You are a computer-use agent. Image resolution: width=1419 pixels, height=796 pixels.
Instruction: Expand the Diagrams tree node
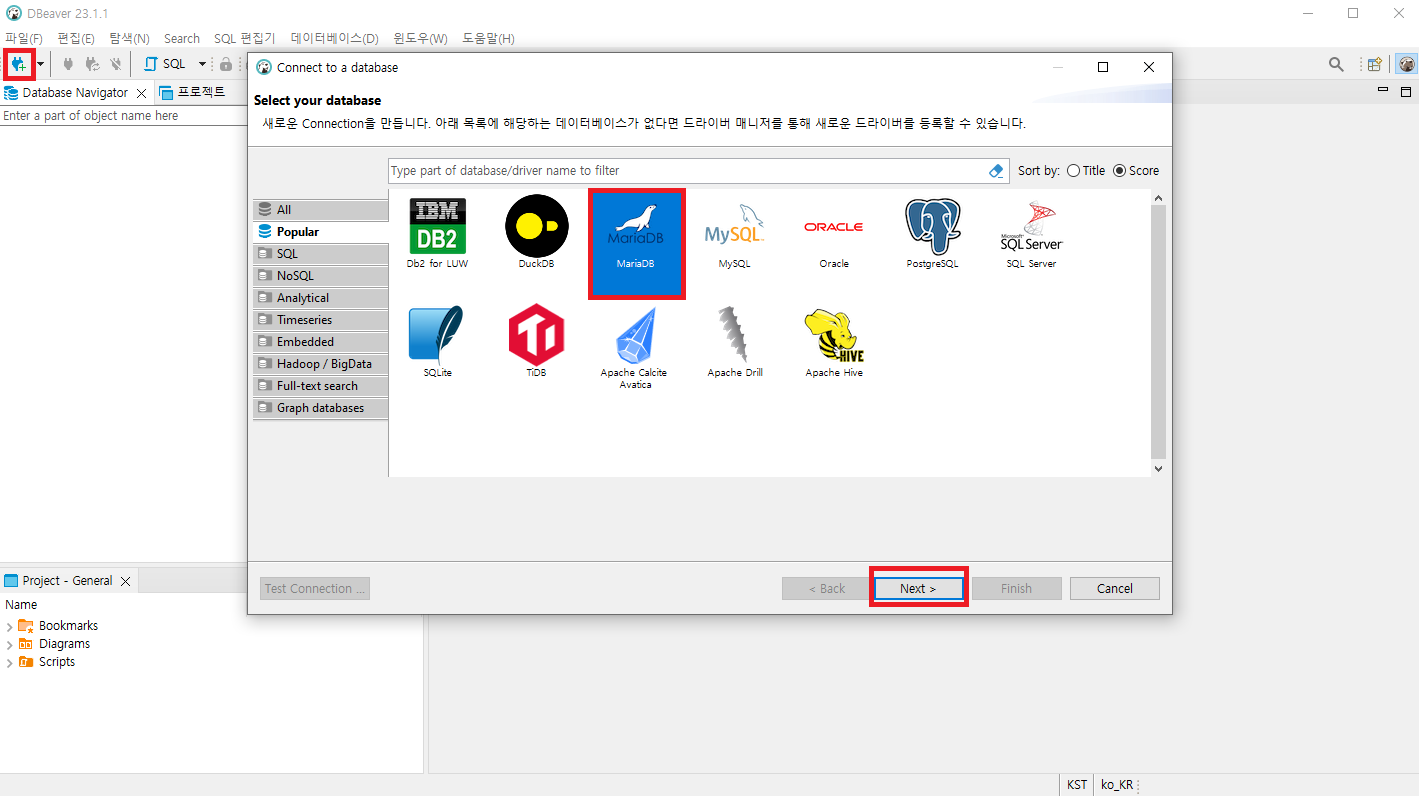10,644
